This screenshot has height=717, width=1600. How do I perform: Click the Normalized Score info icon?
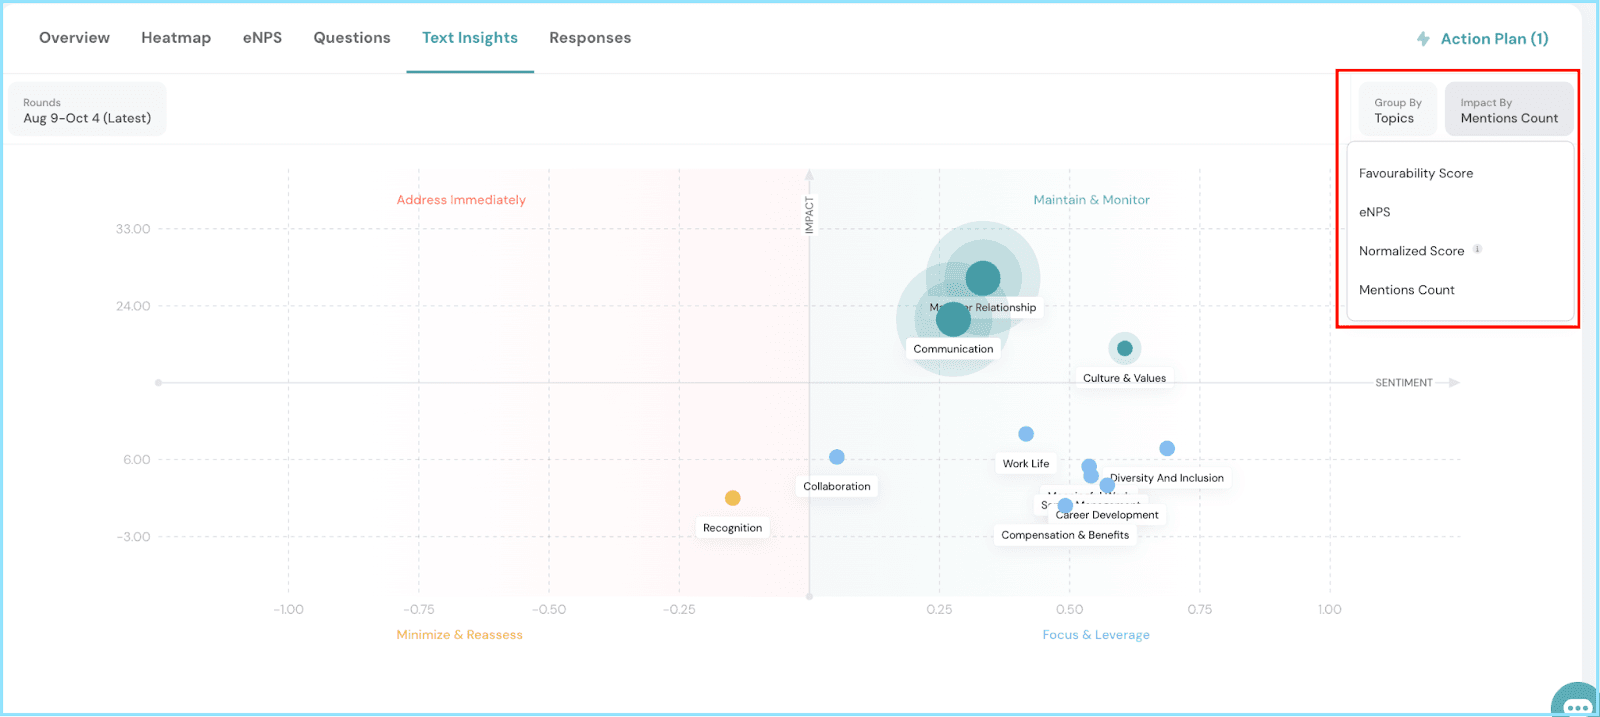[1477, 250]
